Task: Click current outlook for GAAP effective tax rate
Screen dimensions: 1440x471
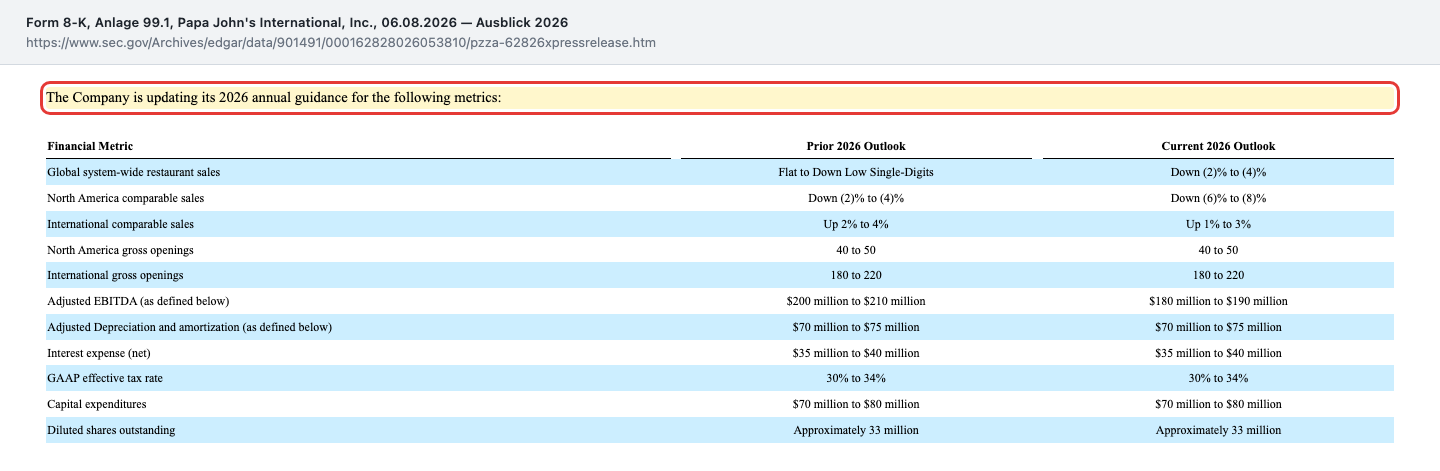Action: [x=1218, y=378]
